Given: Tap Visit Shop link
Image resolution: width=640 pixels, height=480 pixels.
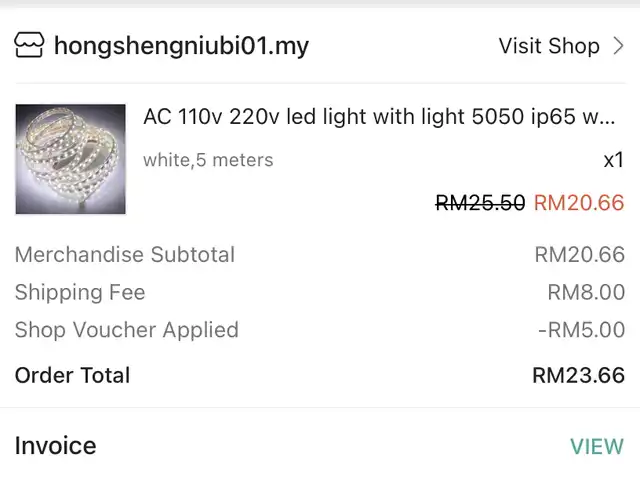Looking at the screenshot, I should click(x=549, y=46).
